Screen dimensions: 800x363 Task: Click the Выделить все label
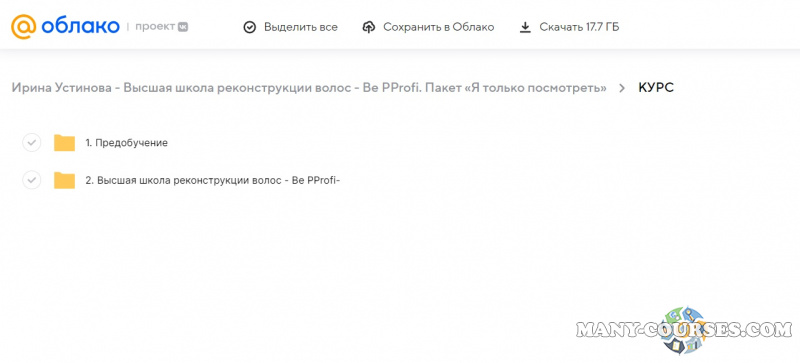coord(301,27)
